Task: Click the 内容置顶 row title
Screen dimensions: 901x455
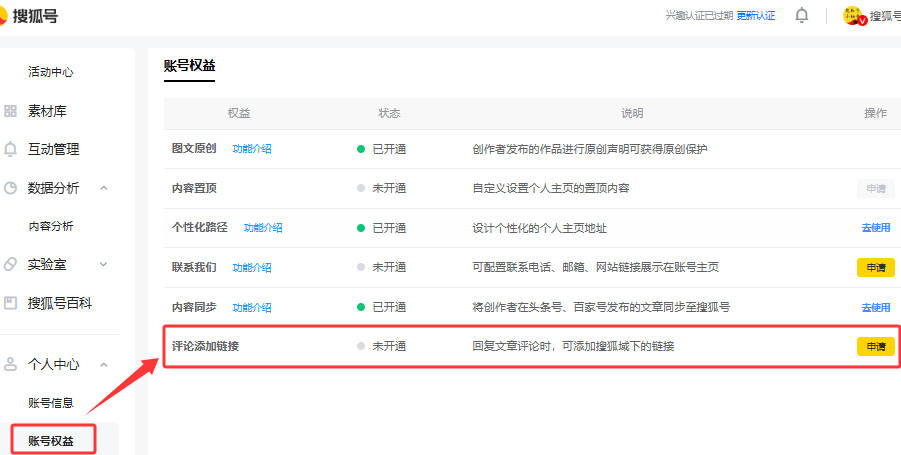Action: click(x=194, y=188)
